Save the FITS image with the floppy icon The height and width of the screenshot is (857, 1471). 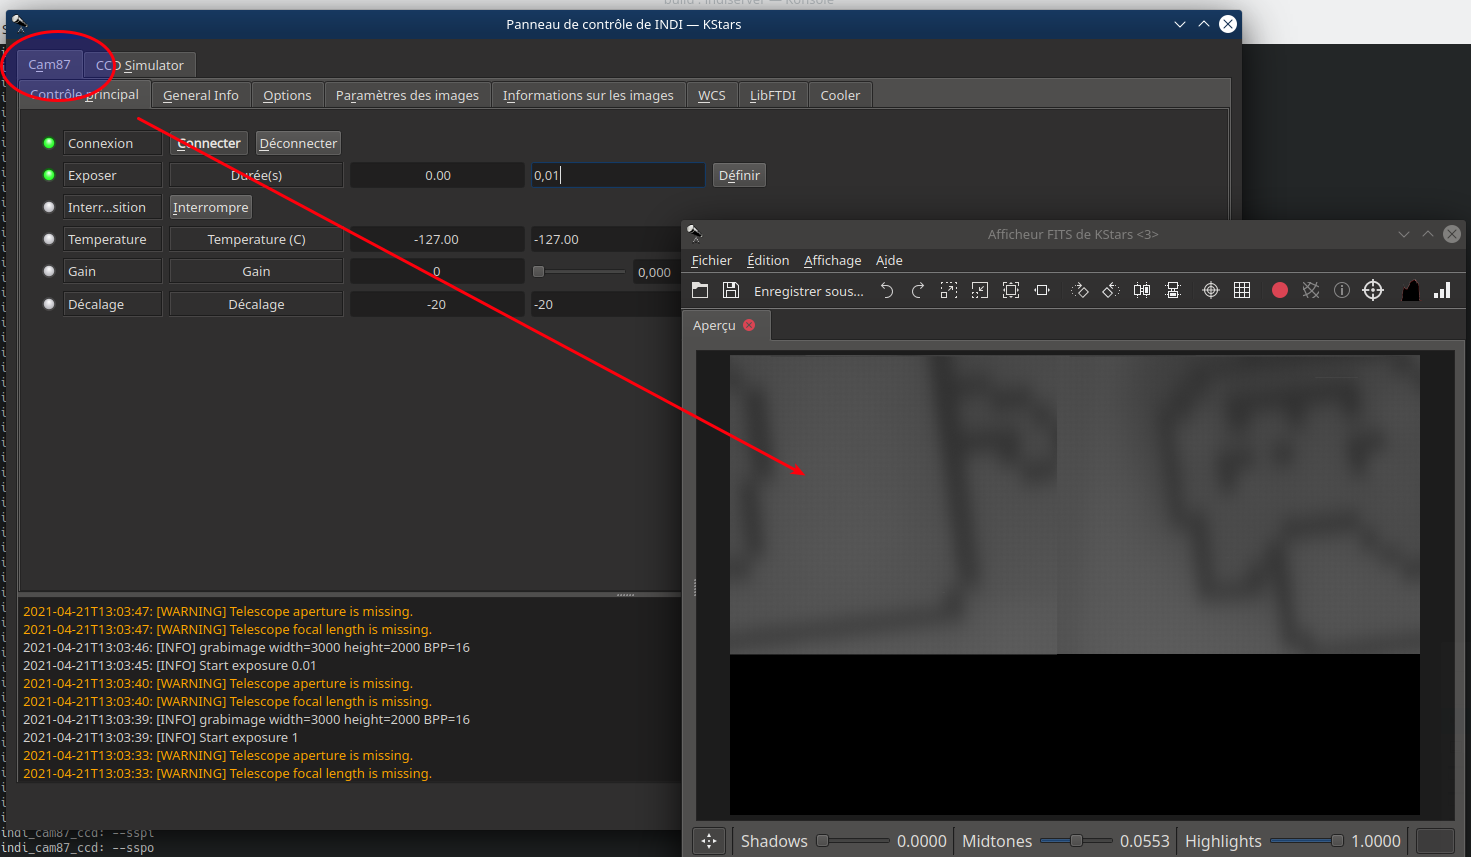731,290
